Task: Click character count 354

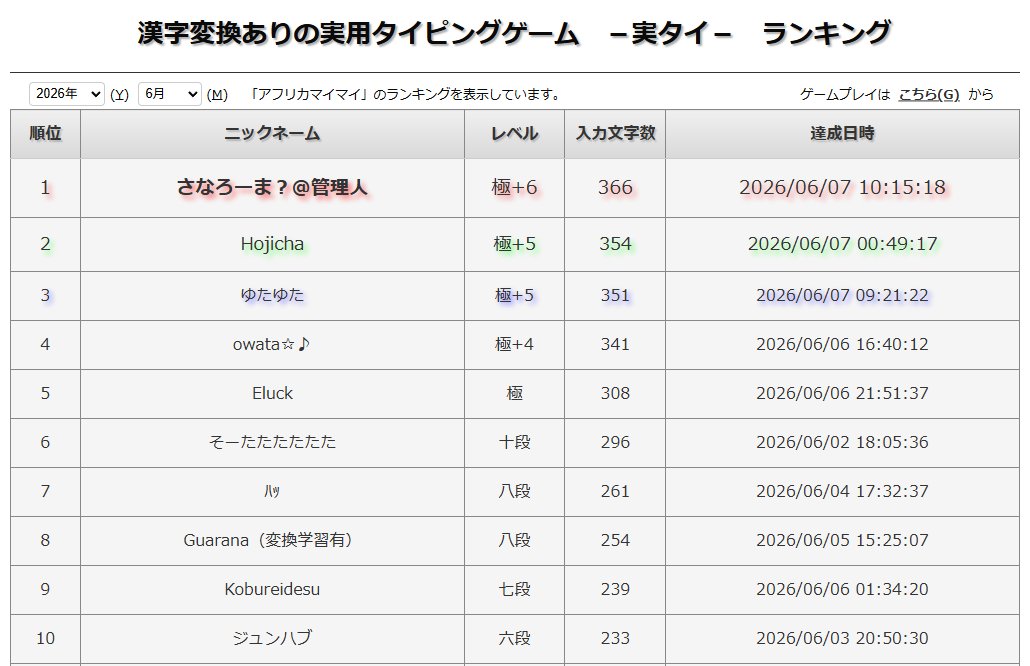Action: 615,244
